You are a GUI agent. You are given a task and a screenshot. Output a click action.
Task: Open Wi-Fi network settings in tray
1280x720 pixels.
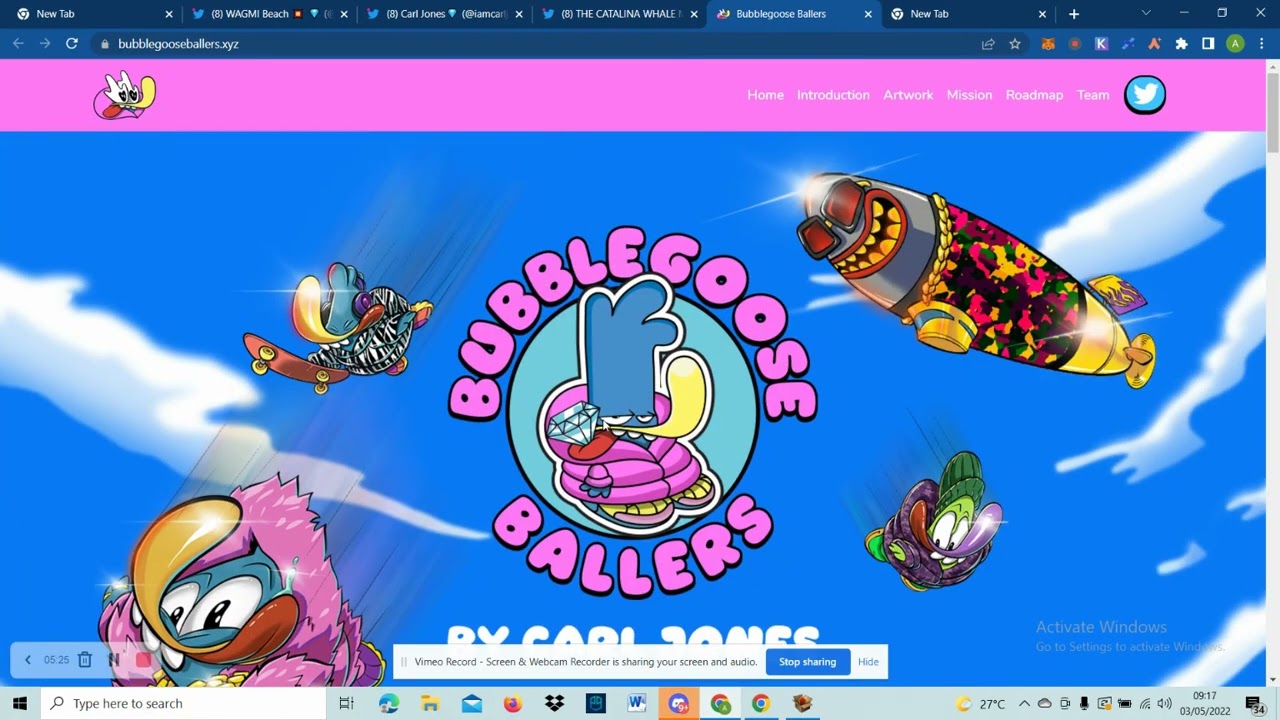click(1145, 703)
